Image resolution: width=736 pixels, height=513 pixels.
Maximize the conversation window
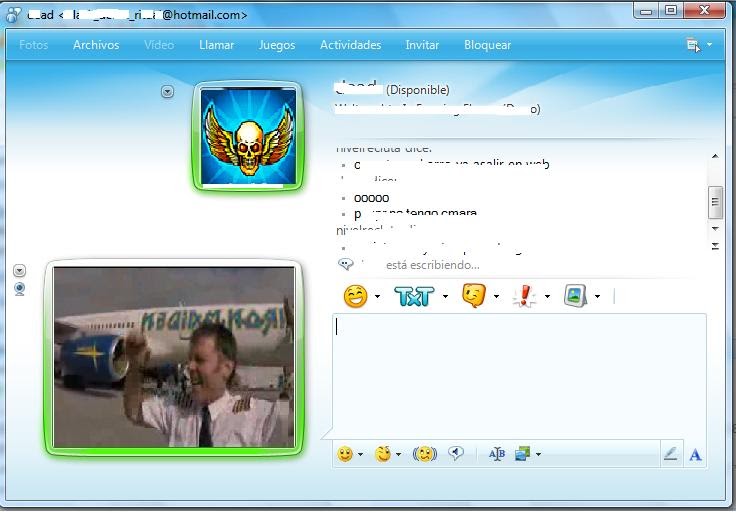point(671,10)
